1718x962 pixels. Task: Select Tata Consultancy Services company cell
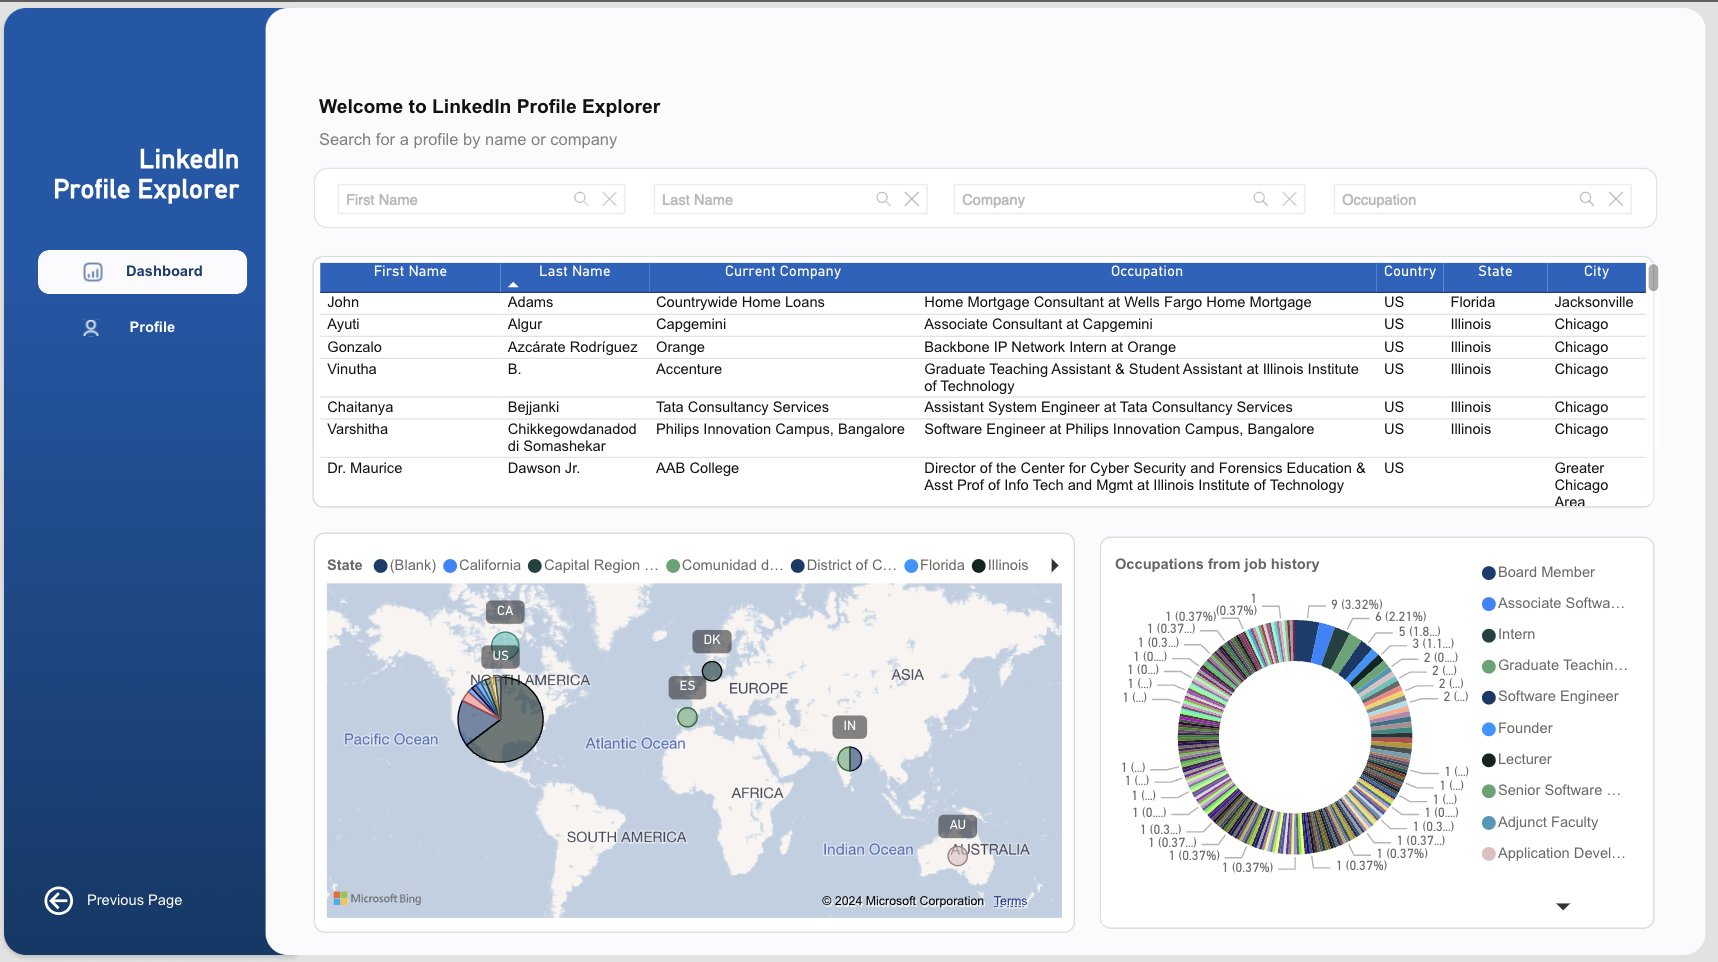point(742,408)
